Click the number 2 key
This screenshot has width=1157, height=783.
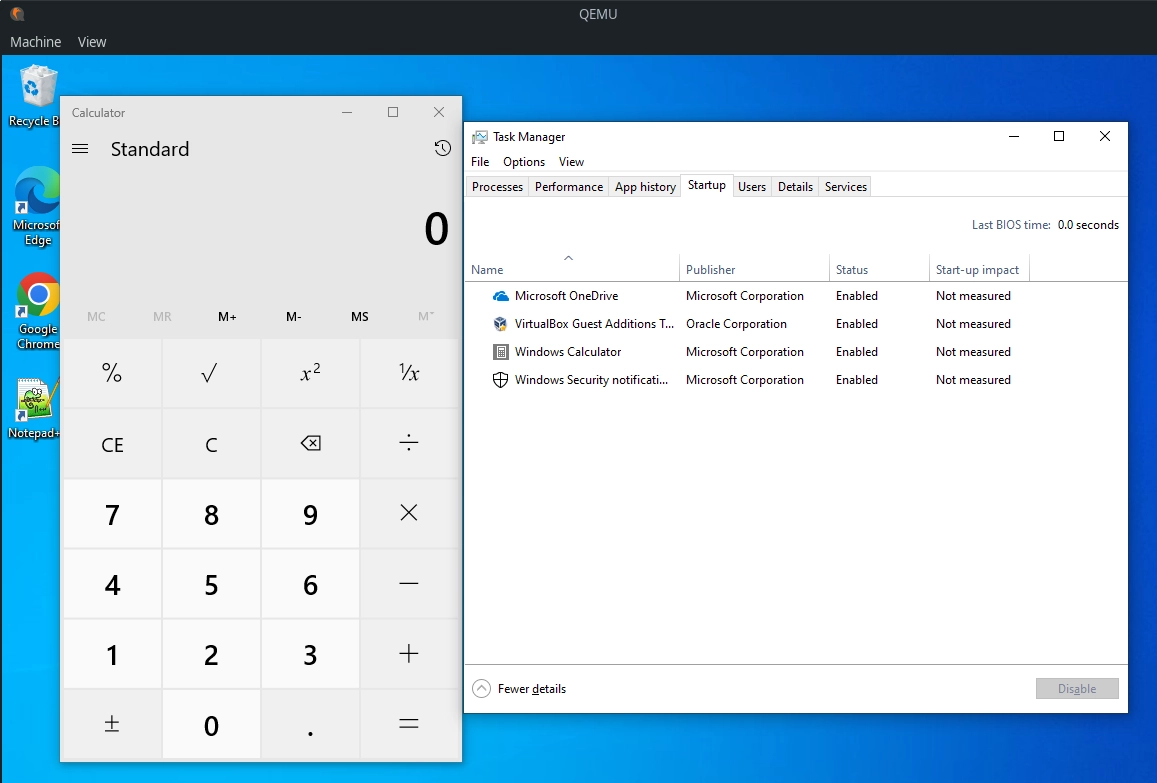point(211,654)
